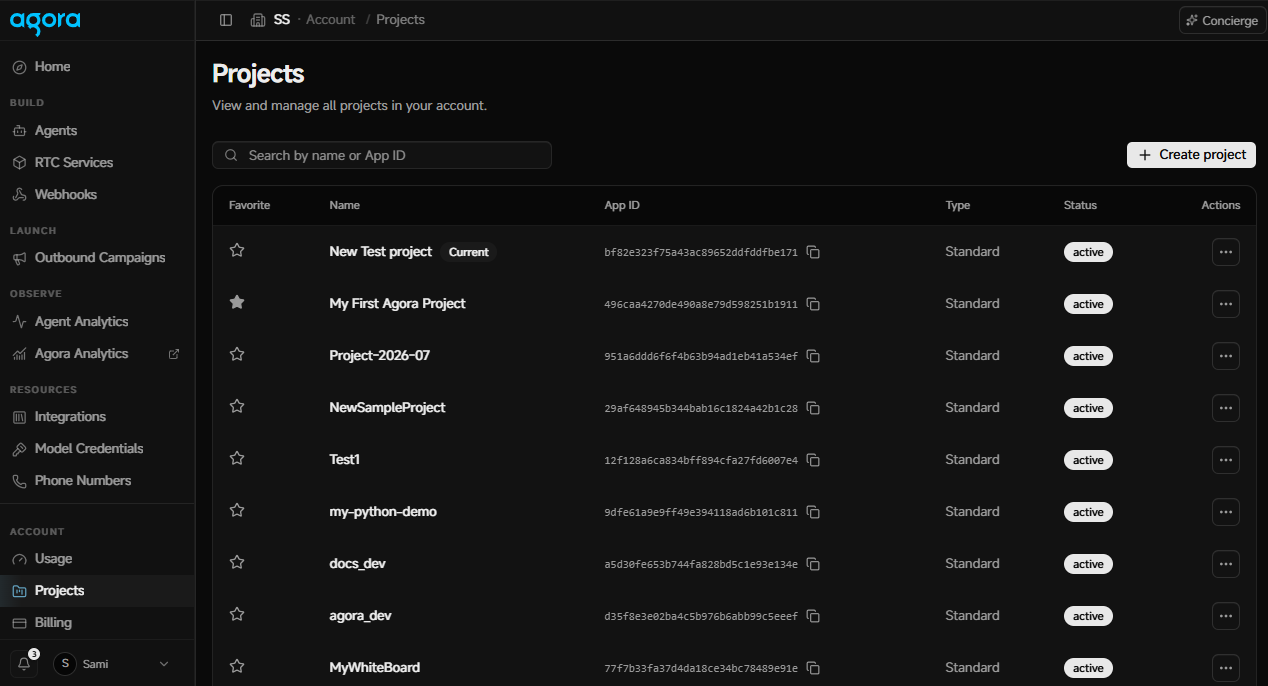Toggle favorite star for Test1
The width and height of the screenshot is (1268, 686).
click(x=237, y=458)
